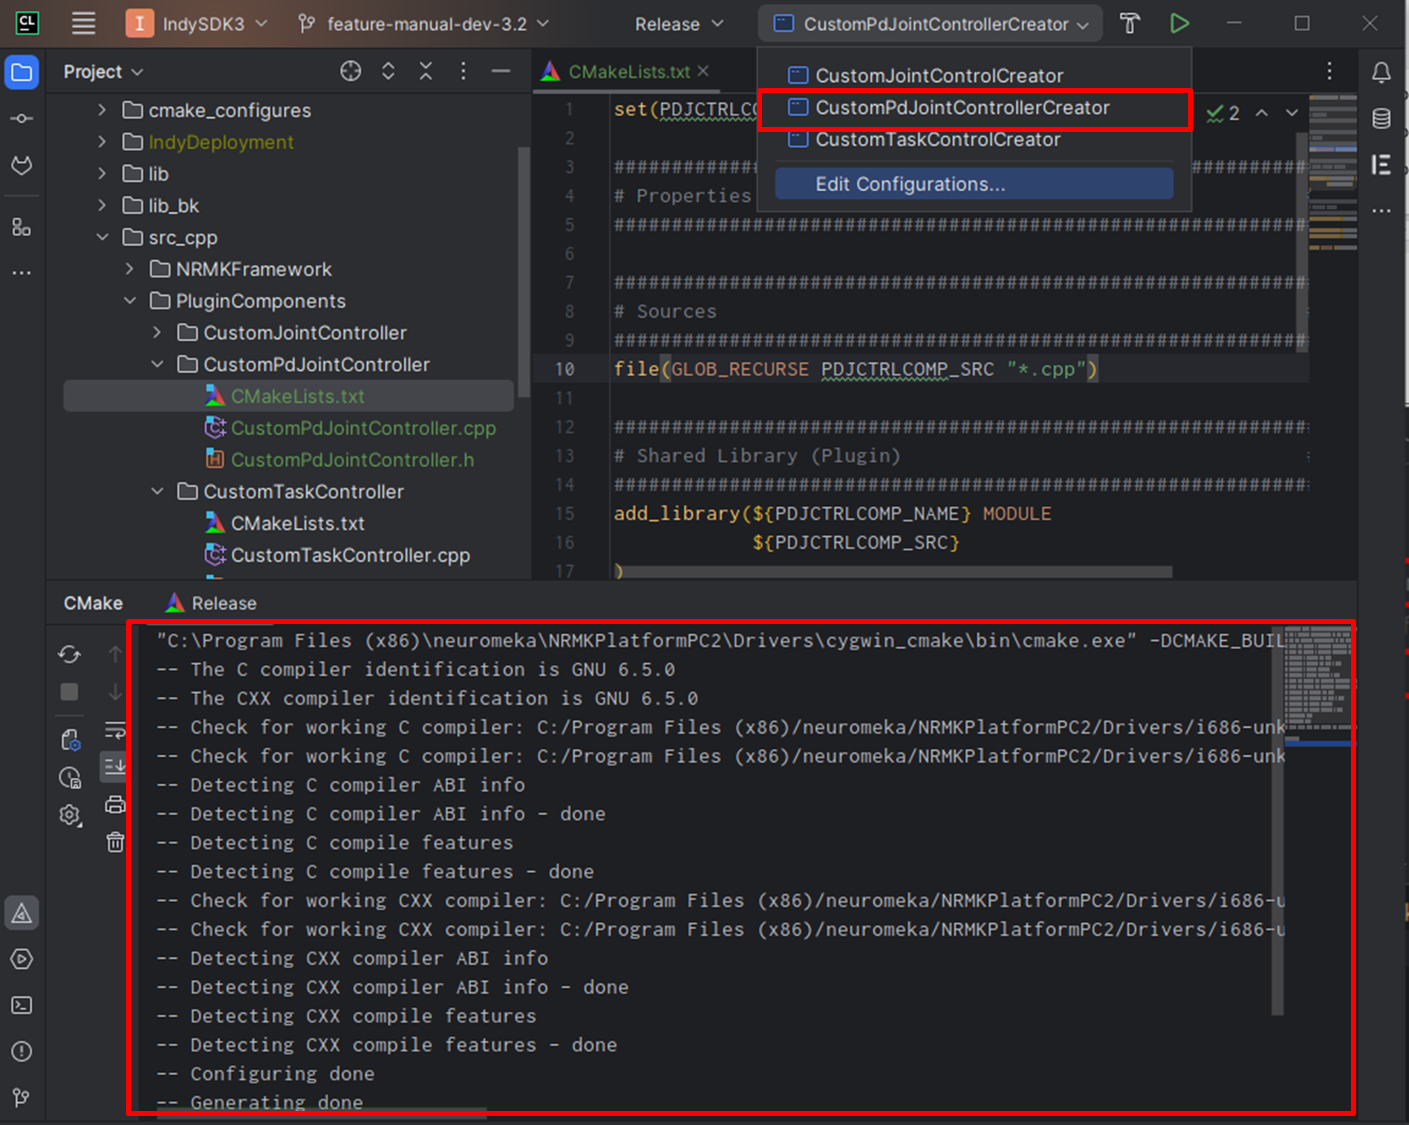Open the Problems tool window icon
Viewport: 1409px width, 1125px height.
(22, 1051)
